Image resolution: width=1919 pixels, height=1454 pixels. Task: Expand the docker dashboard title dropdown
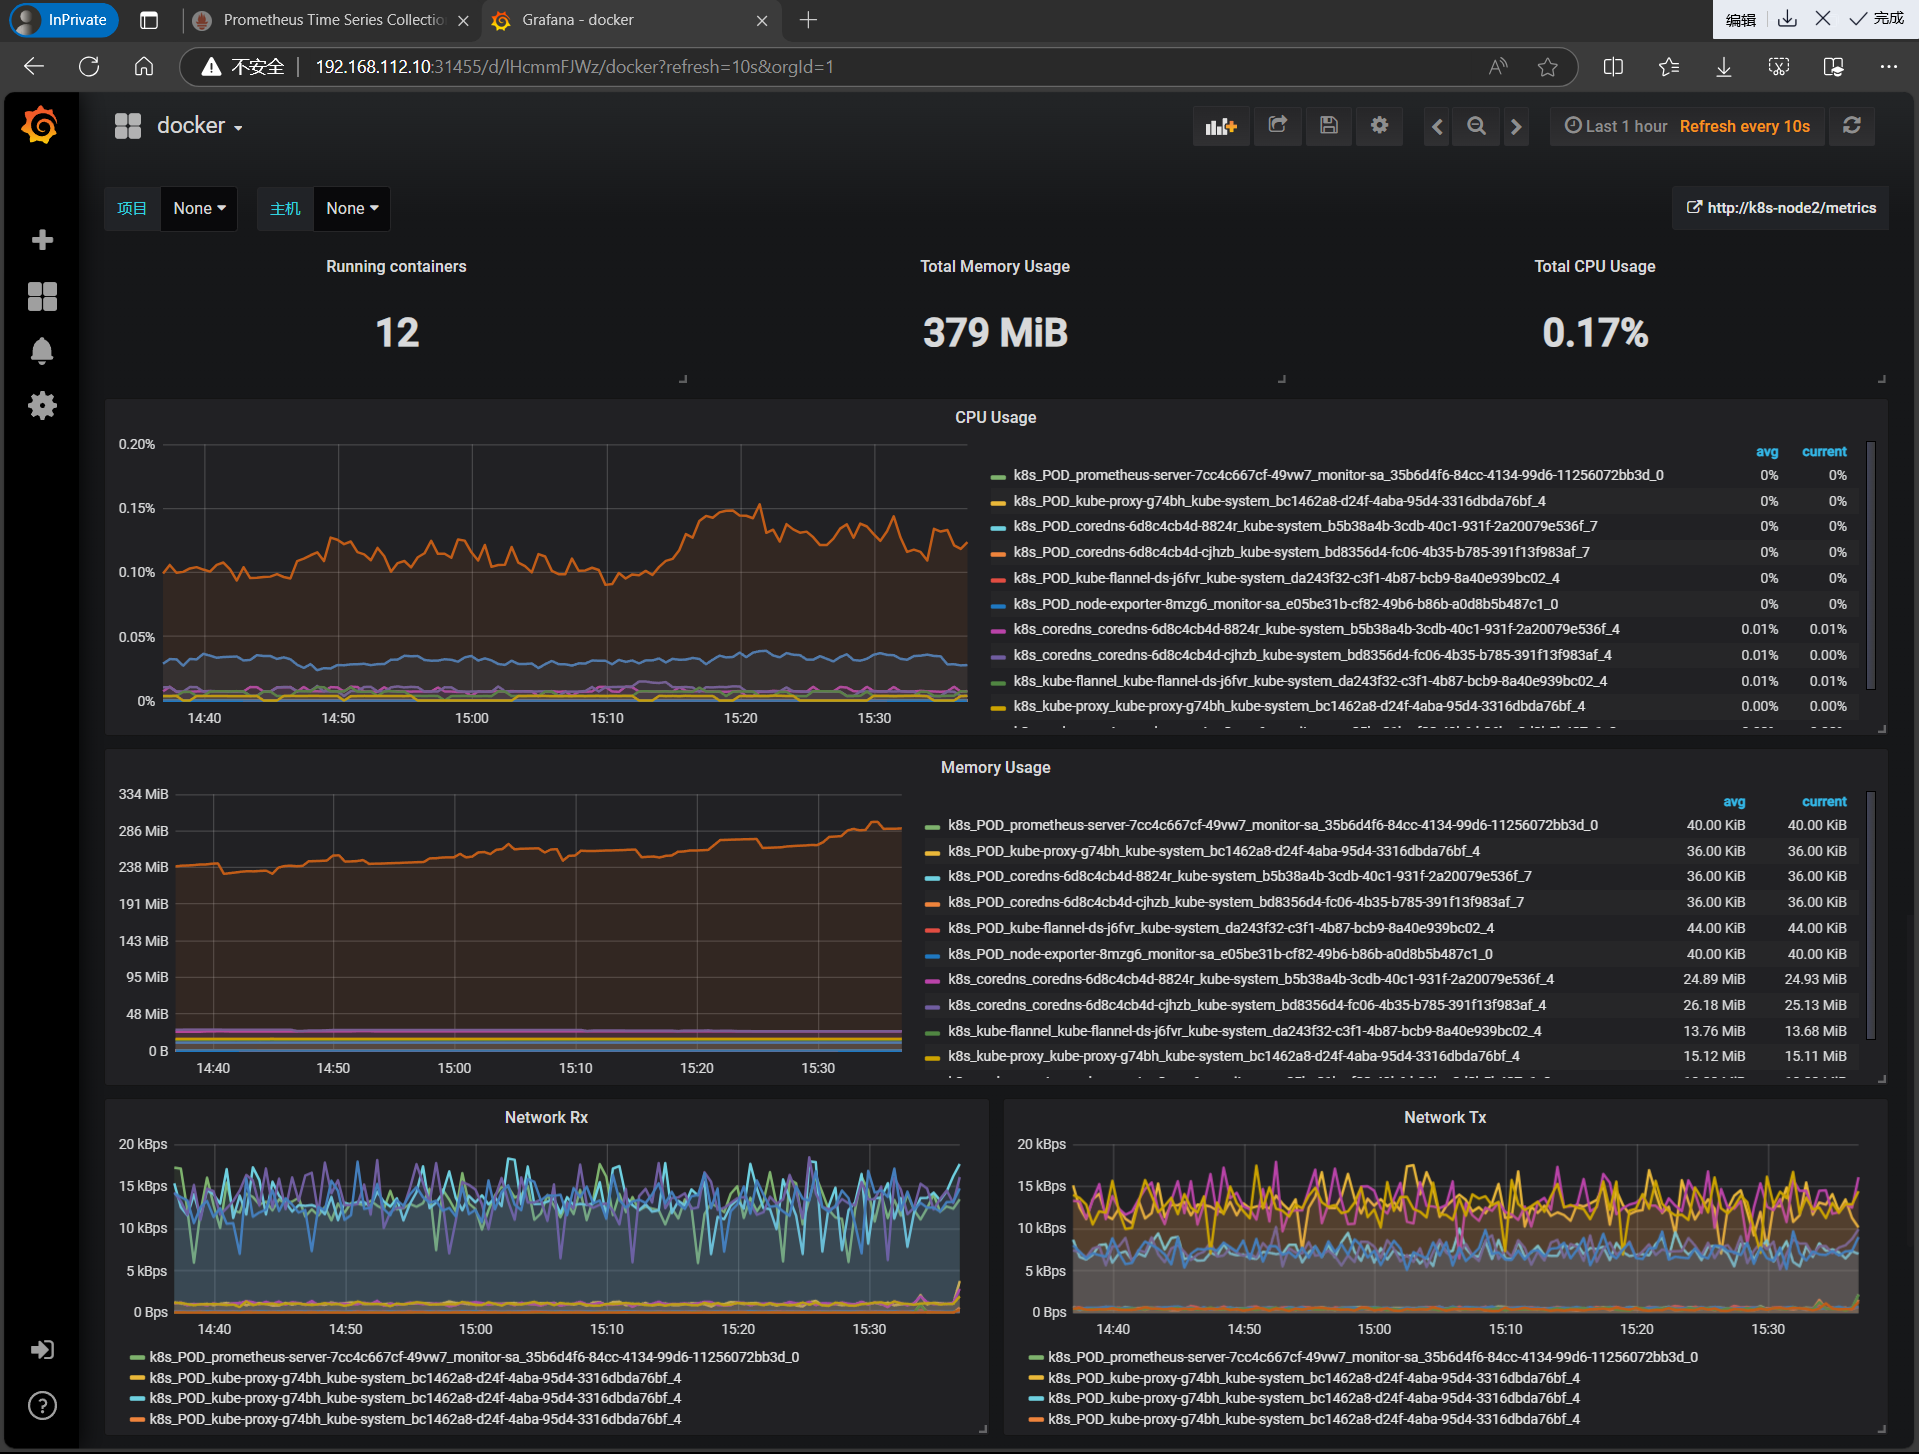[199, 126]
